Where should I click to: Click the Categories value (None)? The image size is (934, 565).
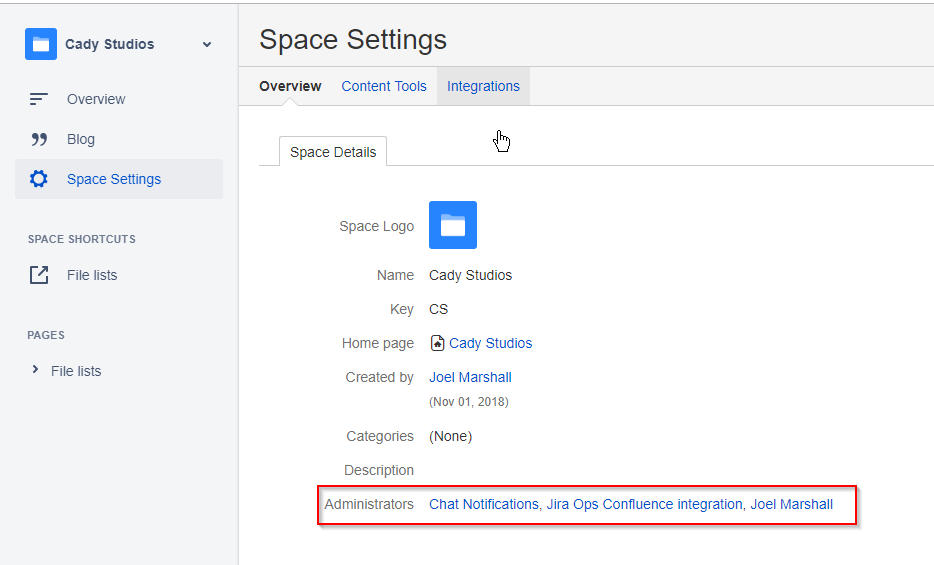(450, 436)
